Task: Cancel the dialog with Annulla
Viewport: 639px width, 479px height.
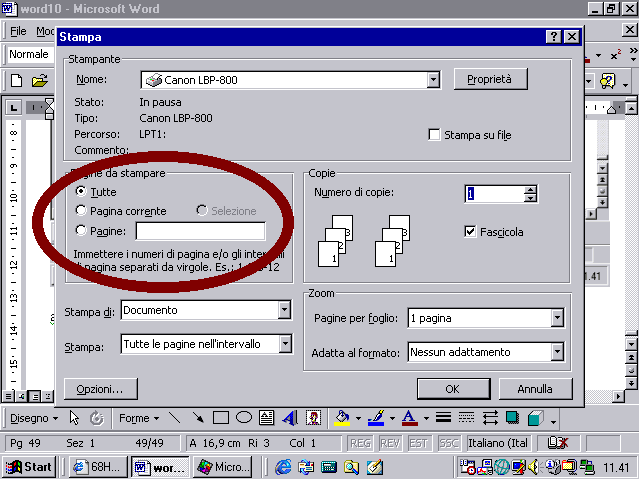Action: pos(535,389)
